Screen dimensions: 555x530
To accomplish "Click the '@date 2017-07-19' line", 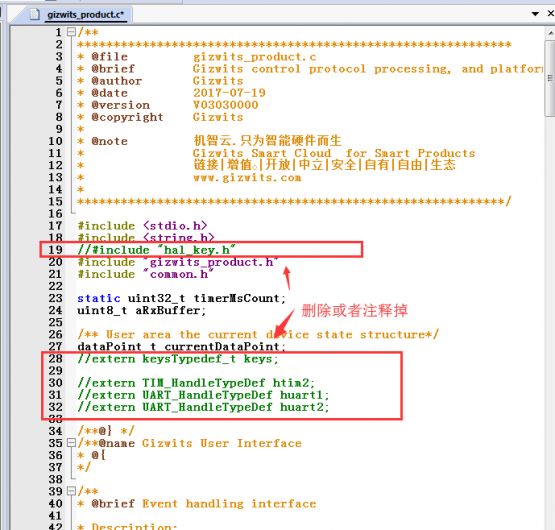I will tap(171, 93).
